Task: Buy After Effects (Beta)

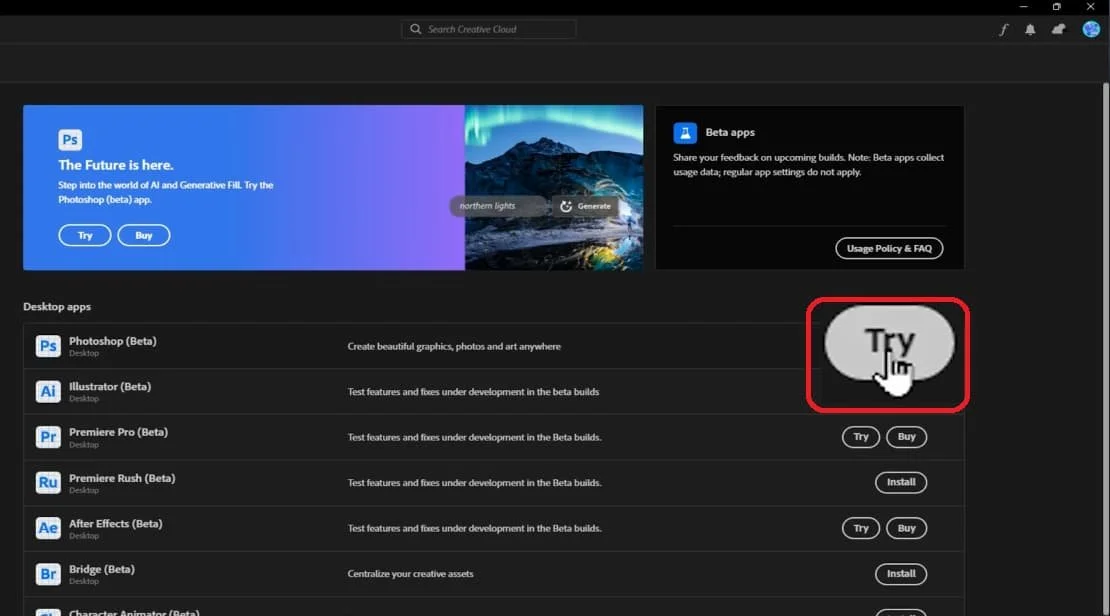Action: pos(907,528)
